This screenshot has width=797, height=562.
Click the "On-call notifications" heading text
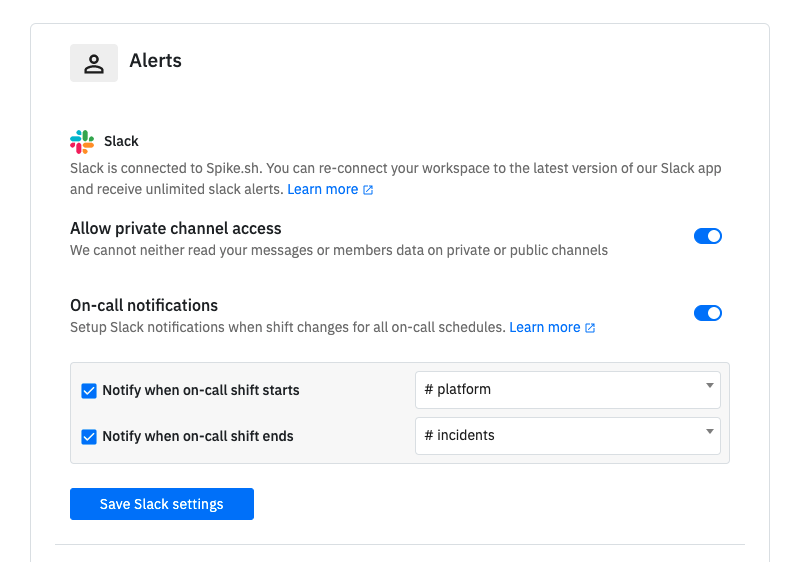tap(144, 305)
